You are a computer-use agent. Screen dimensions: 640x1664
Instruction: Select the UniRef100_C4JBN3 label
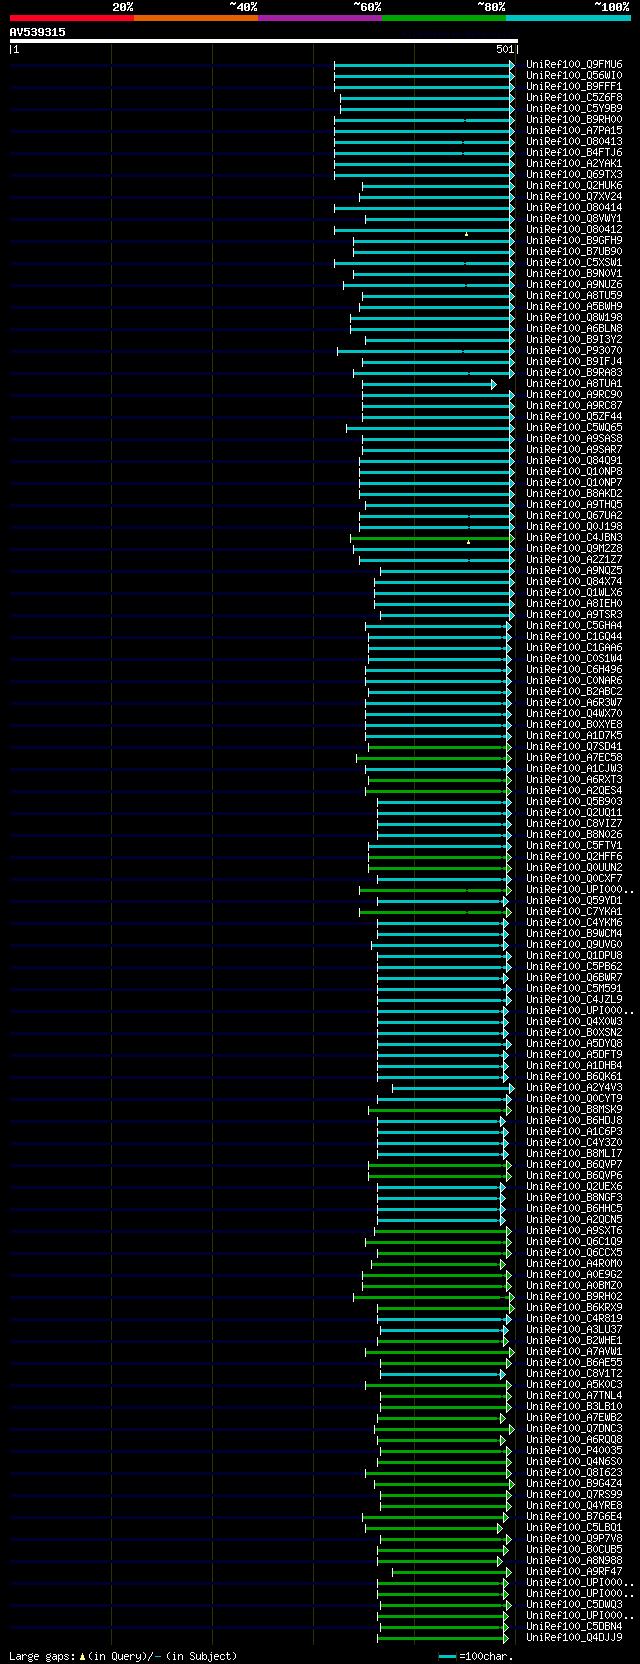pyautogui.click(x=574, y=537)
